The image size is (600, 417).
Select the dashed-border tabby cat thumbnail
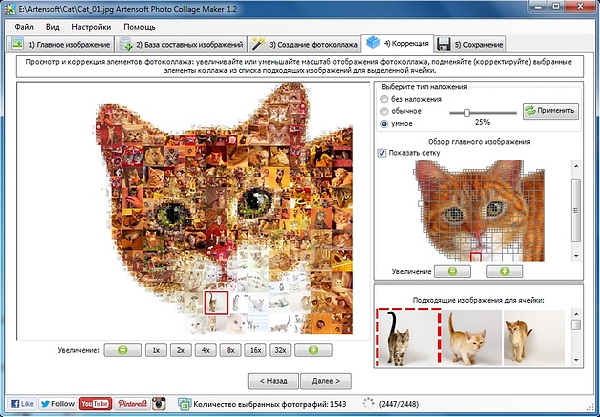point(409,336)
